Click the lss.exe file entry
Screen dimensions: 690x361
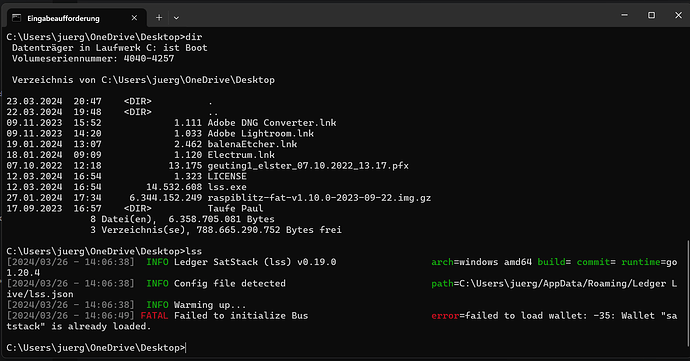pos(227,187)
